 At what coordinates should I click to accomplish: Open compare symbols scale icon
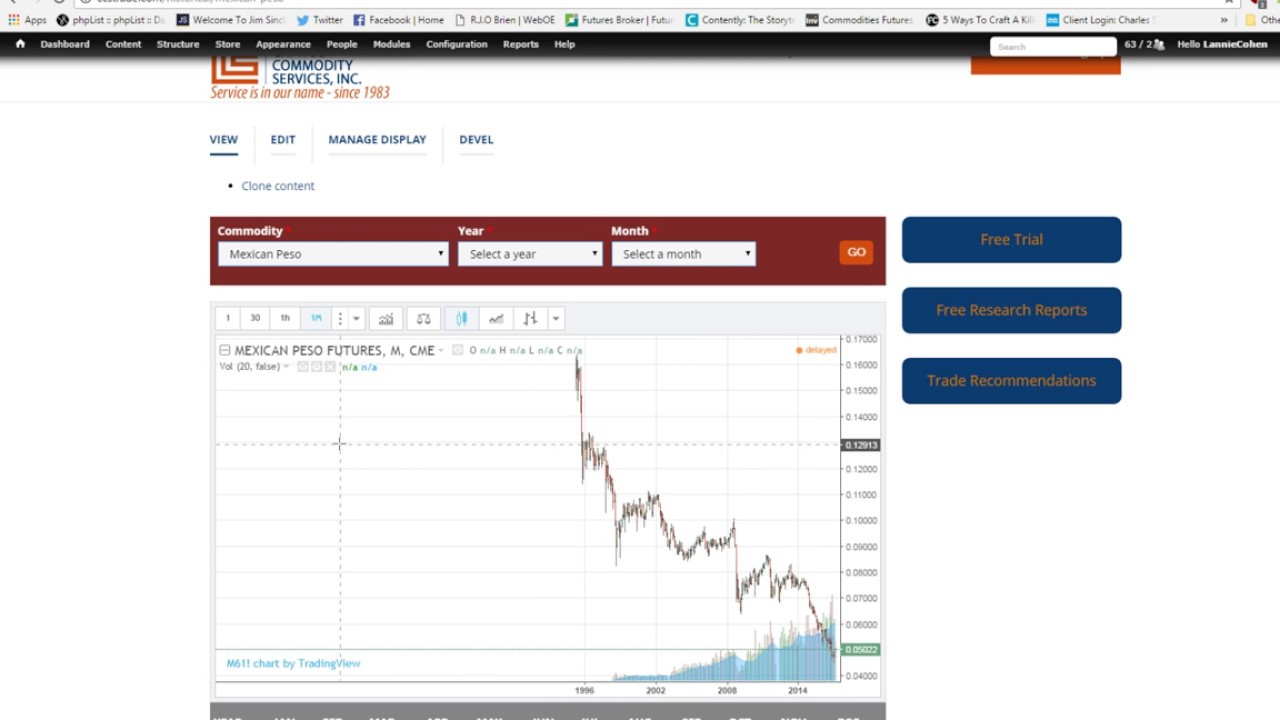pyautogui.click(x=424, y=318)
